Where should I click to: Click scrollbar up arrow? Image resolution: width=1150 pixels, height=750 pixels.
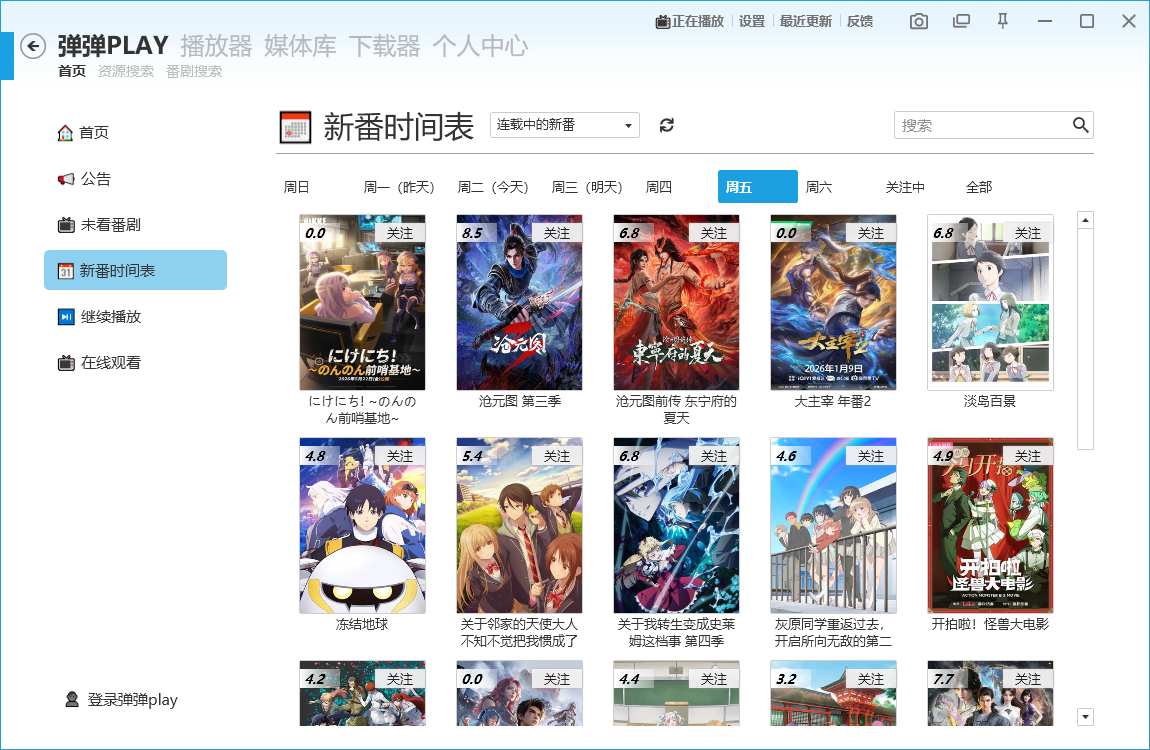point(1085,219)
